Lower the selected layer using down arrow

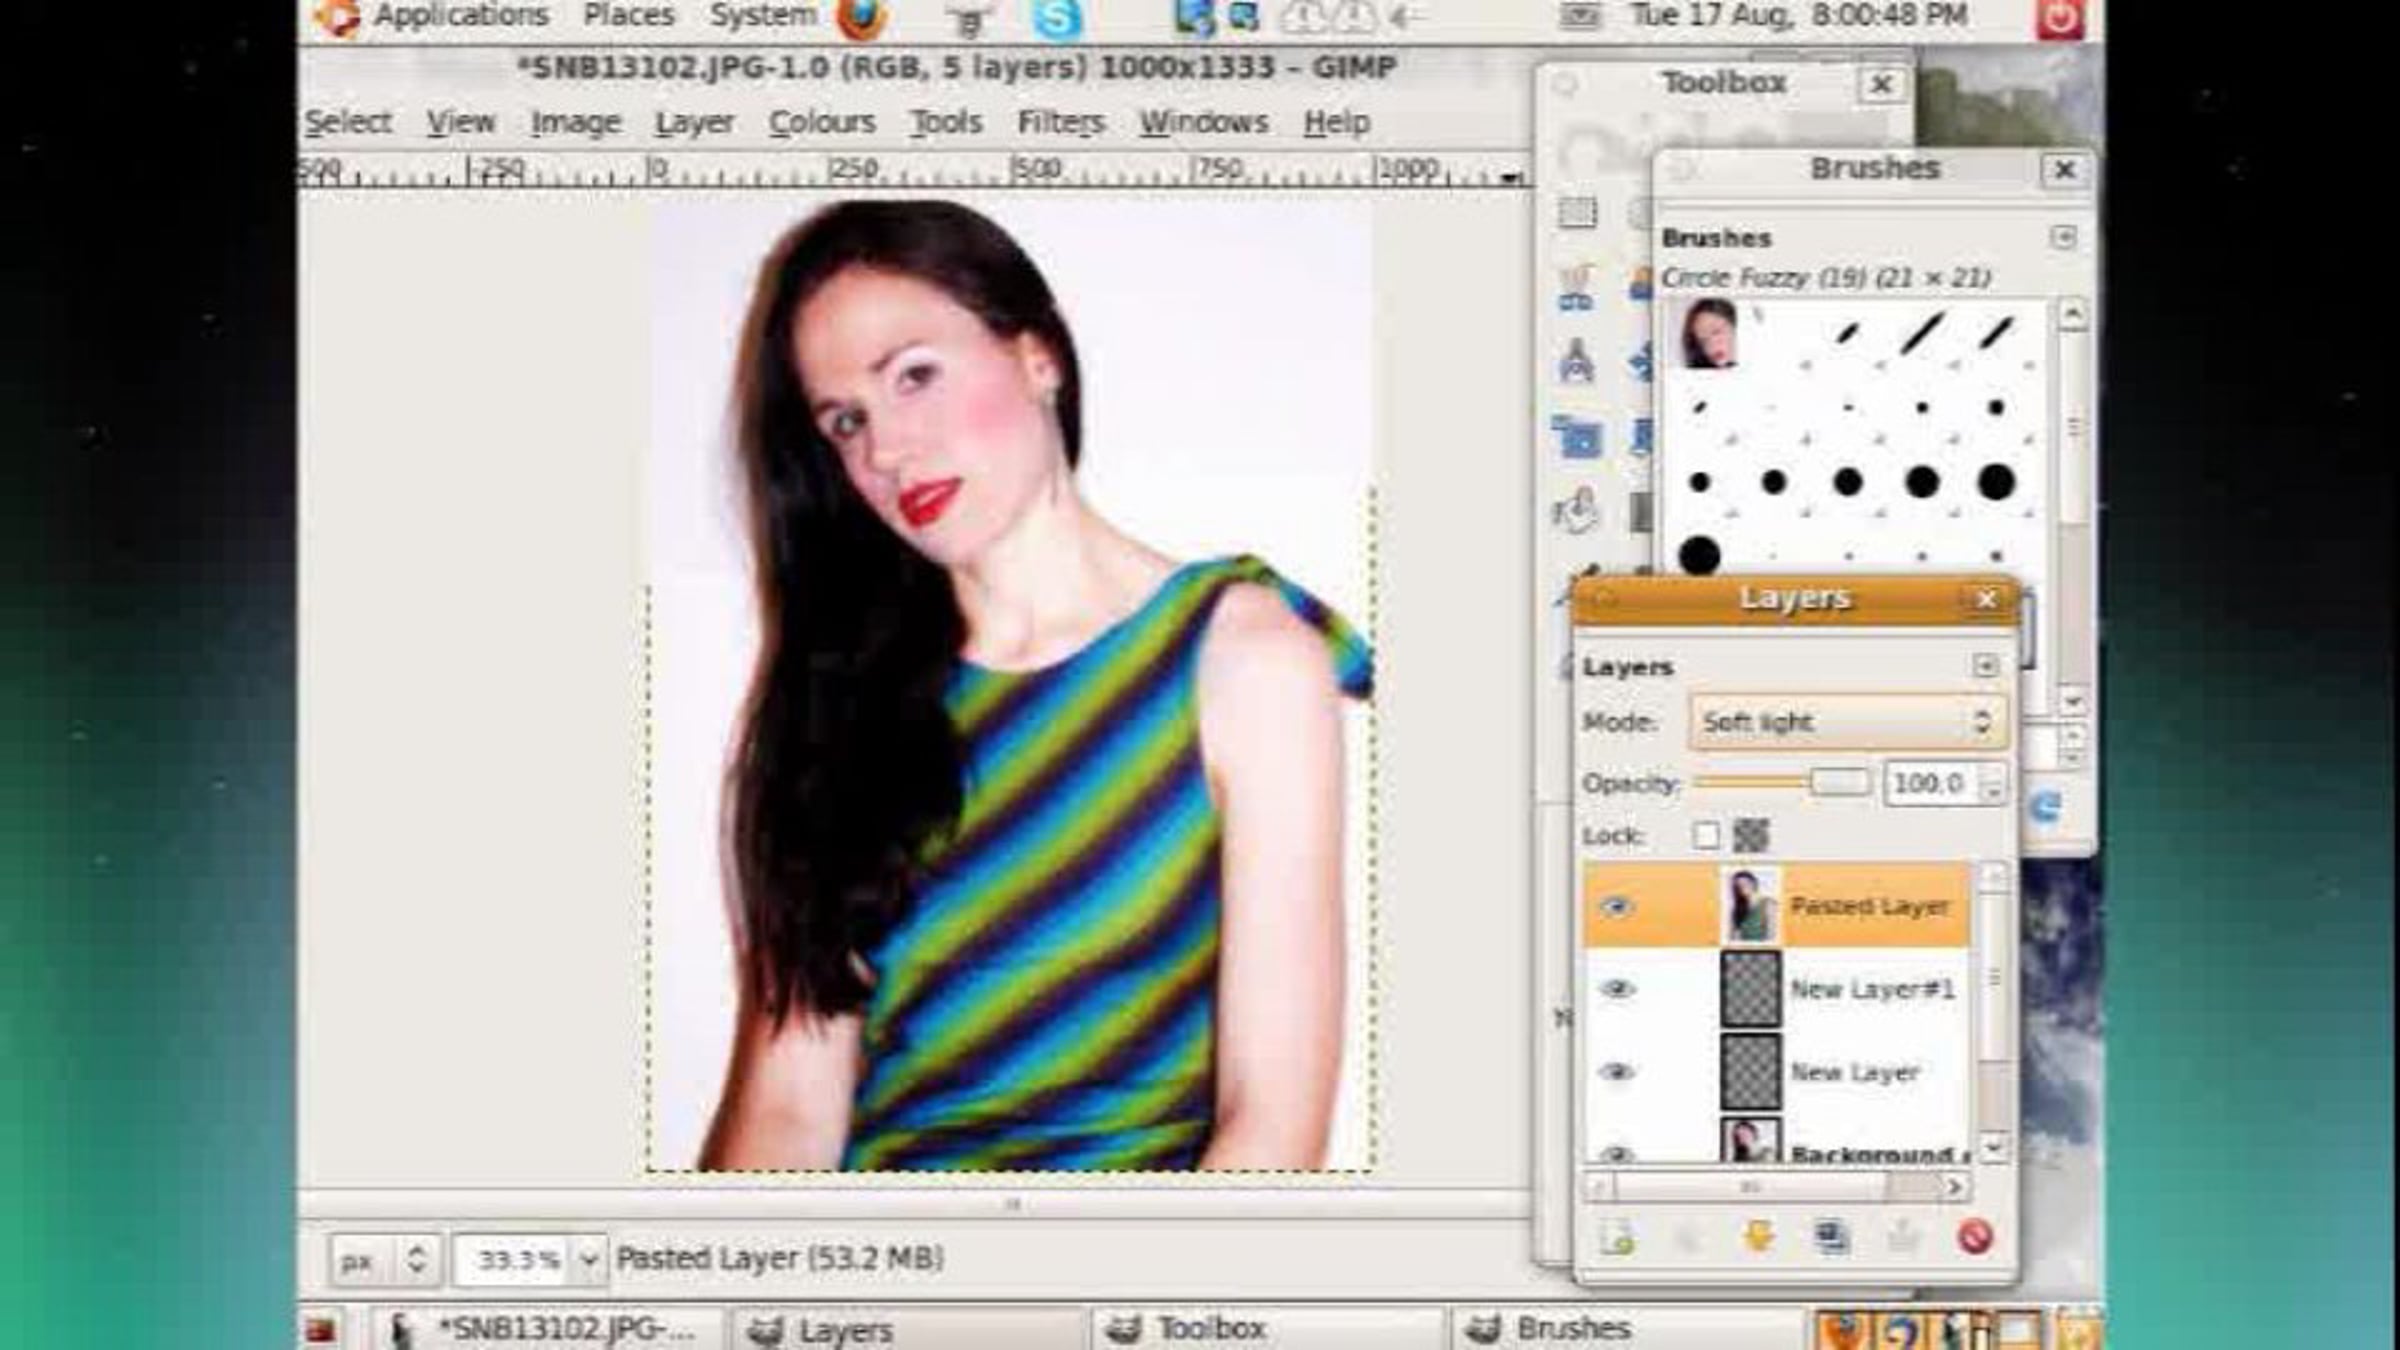coord(1759,1238)
